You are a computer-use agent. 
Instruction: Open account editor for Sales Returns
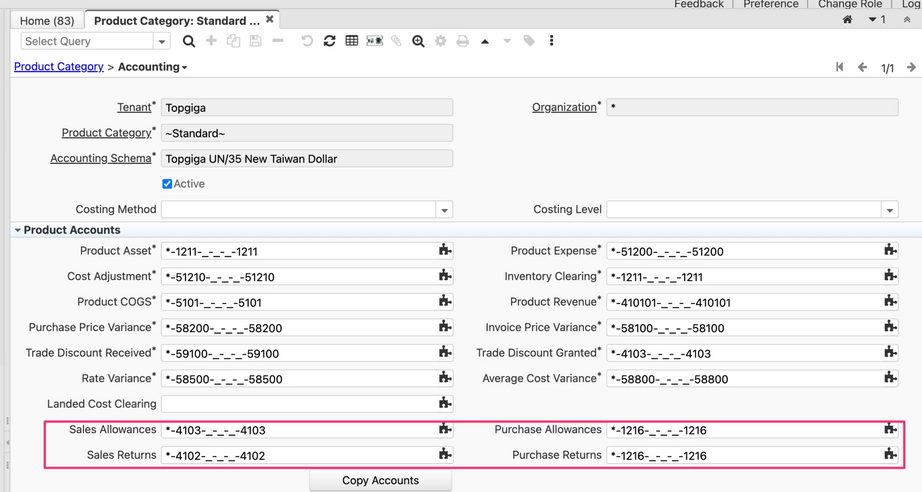pos(445,455)
